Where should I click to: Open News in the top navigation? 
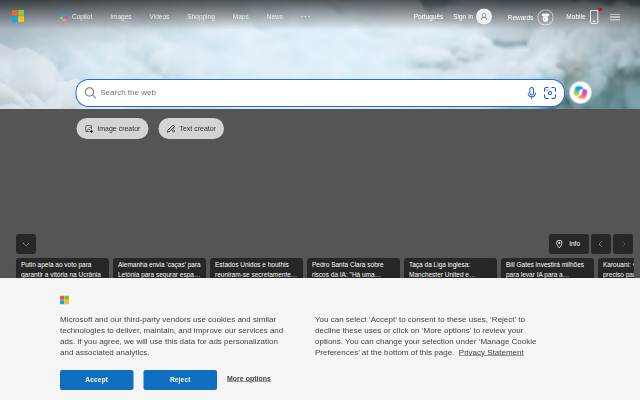point(274,17)
